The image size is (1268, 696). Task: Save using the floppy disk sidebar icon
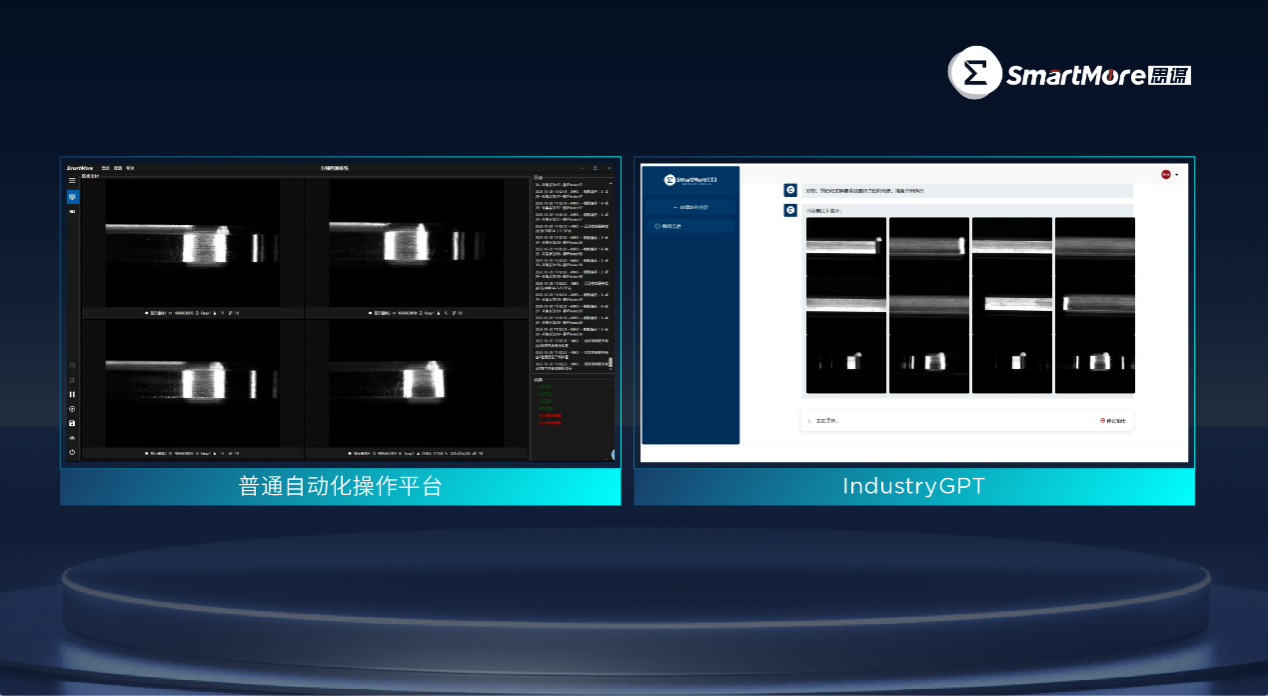(x=72, y=423)
